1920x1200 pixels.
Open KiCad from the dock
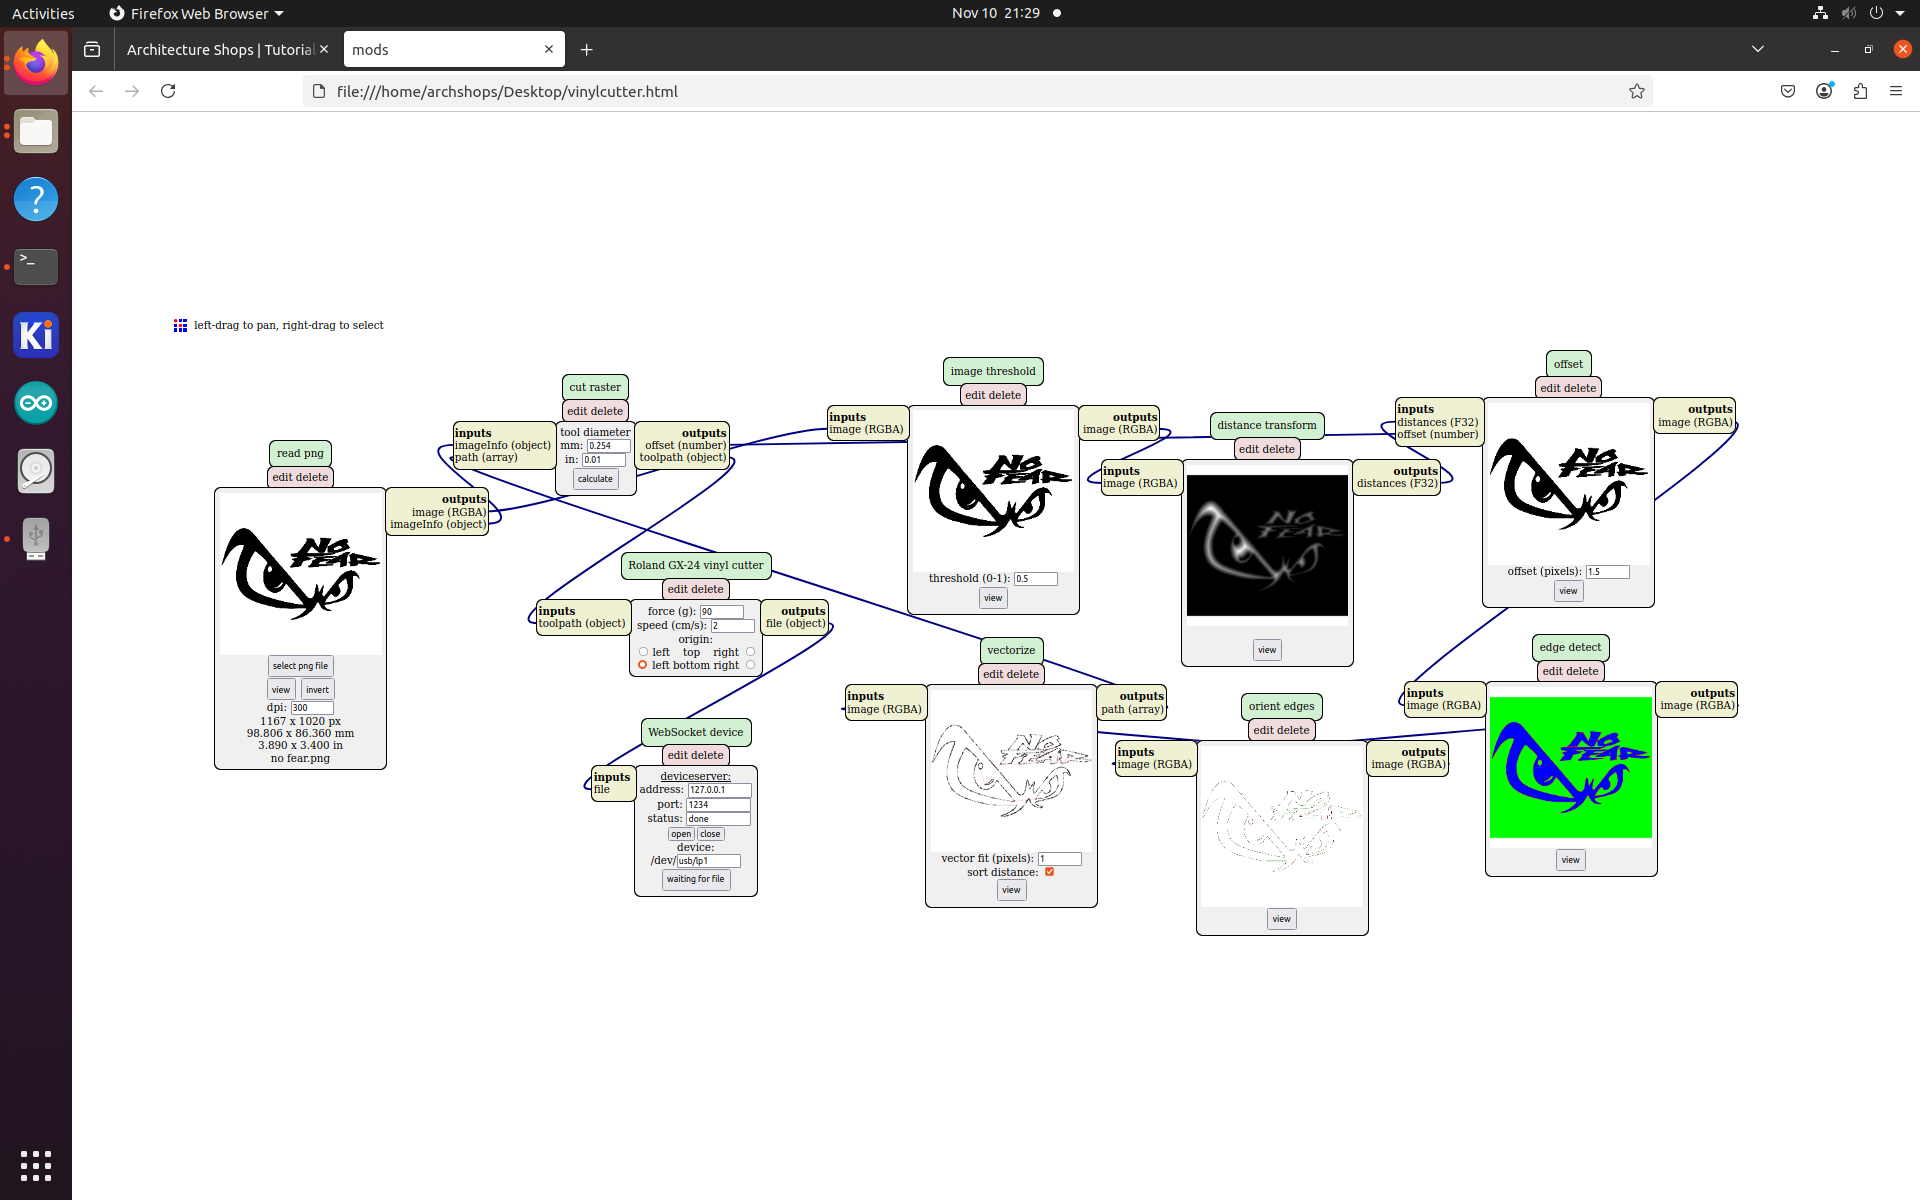pos(36,335)
